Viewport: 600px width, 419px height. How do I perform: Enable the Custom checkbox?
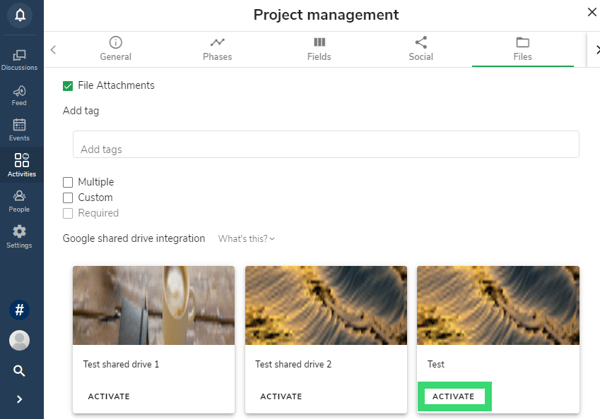pos(68,197)
